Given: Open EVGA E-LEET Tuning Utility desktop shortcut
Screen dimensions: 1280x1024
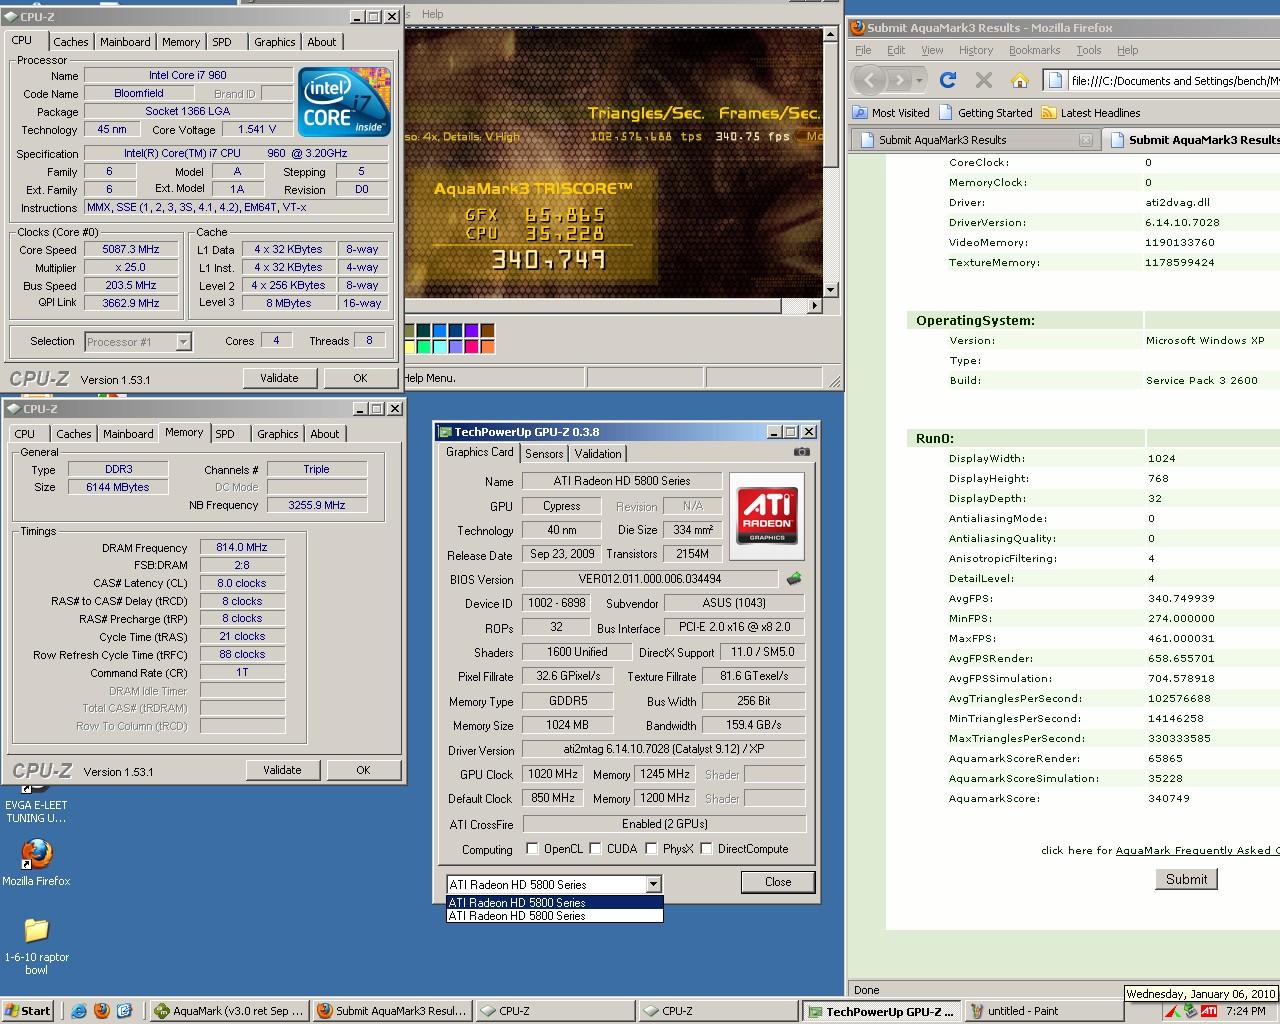Looking at the screenshot, I should coord(36,803).
